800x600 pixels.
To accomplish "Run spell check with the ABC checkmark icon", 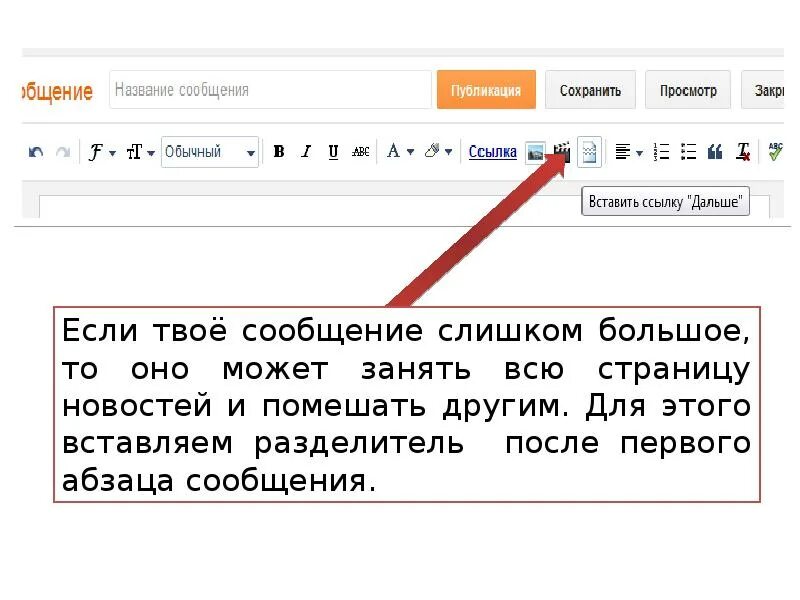I will pyautogui.click(x=775, y=152).
